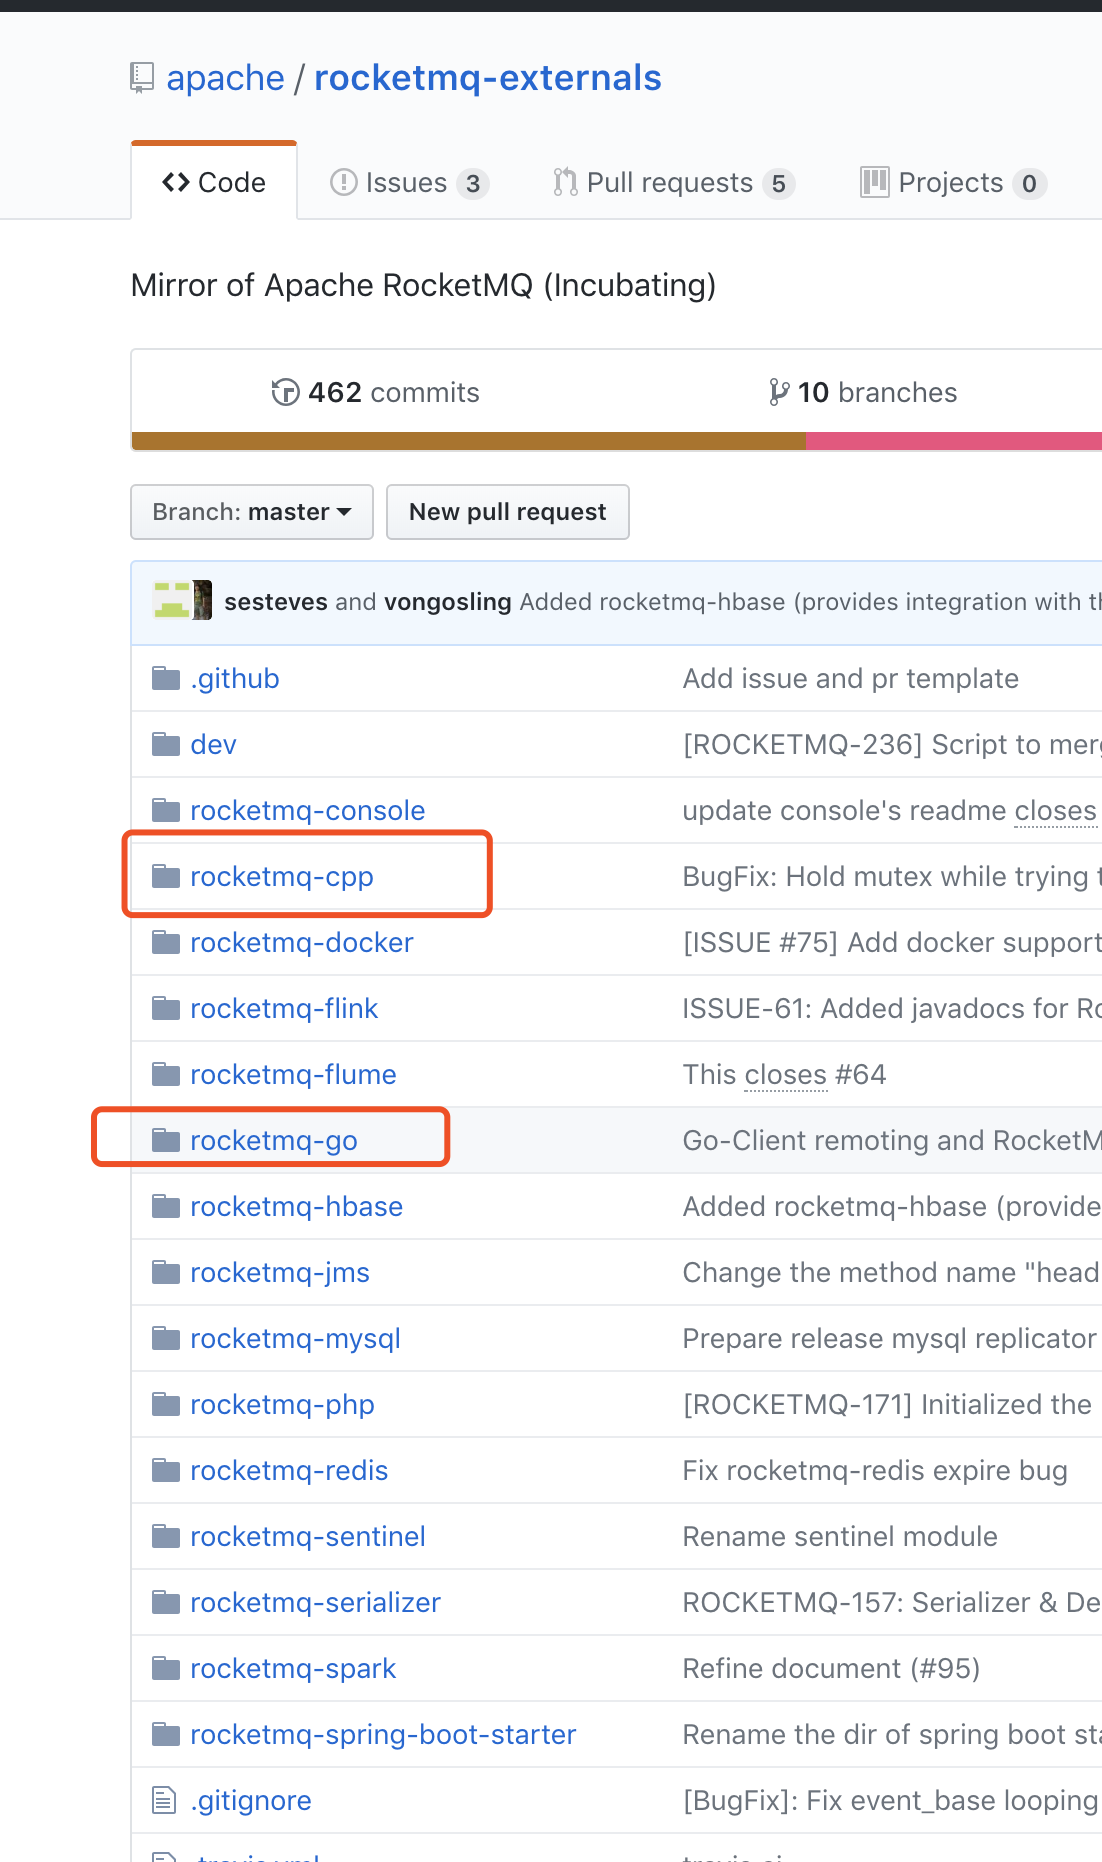Open the apache organization link
1102x1862 pixels.
point(225,78)
